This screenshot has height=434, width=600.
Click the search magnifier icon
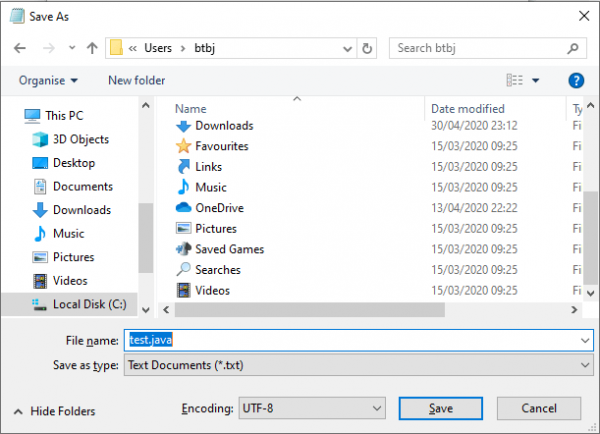(x=572, y=48)
